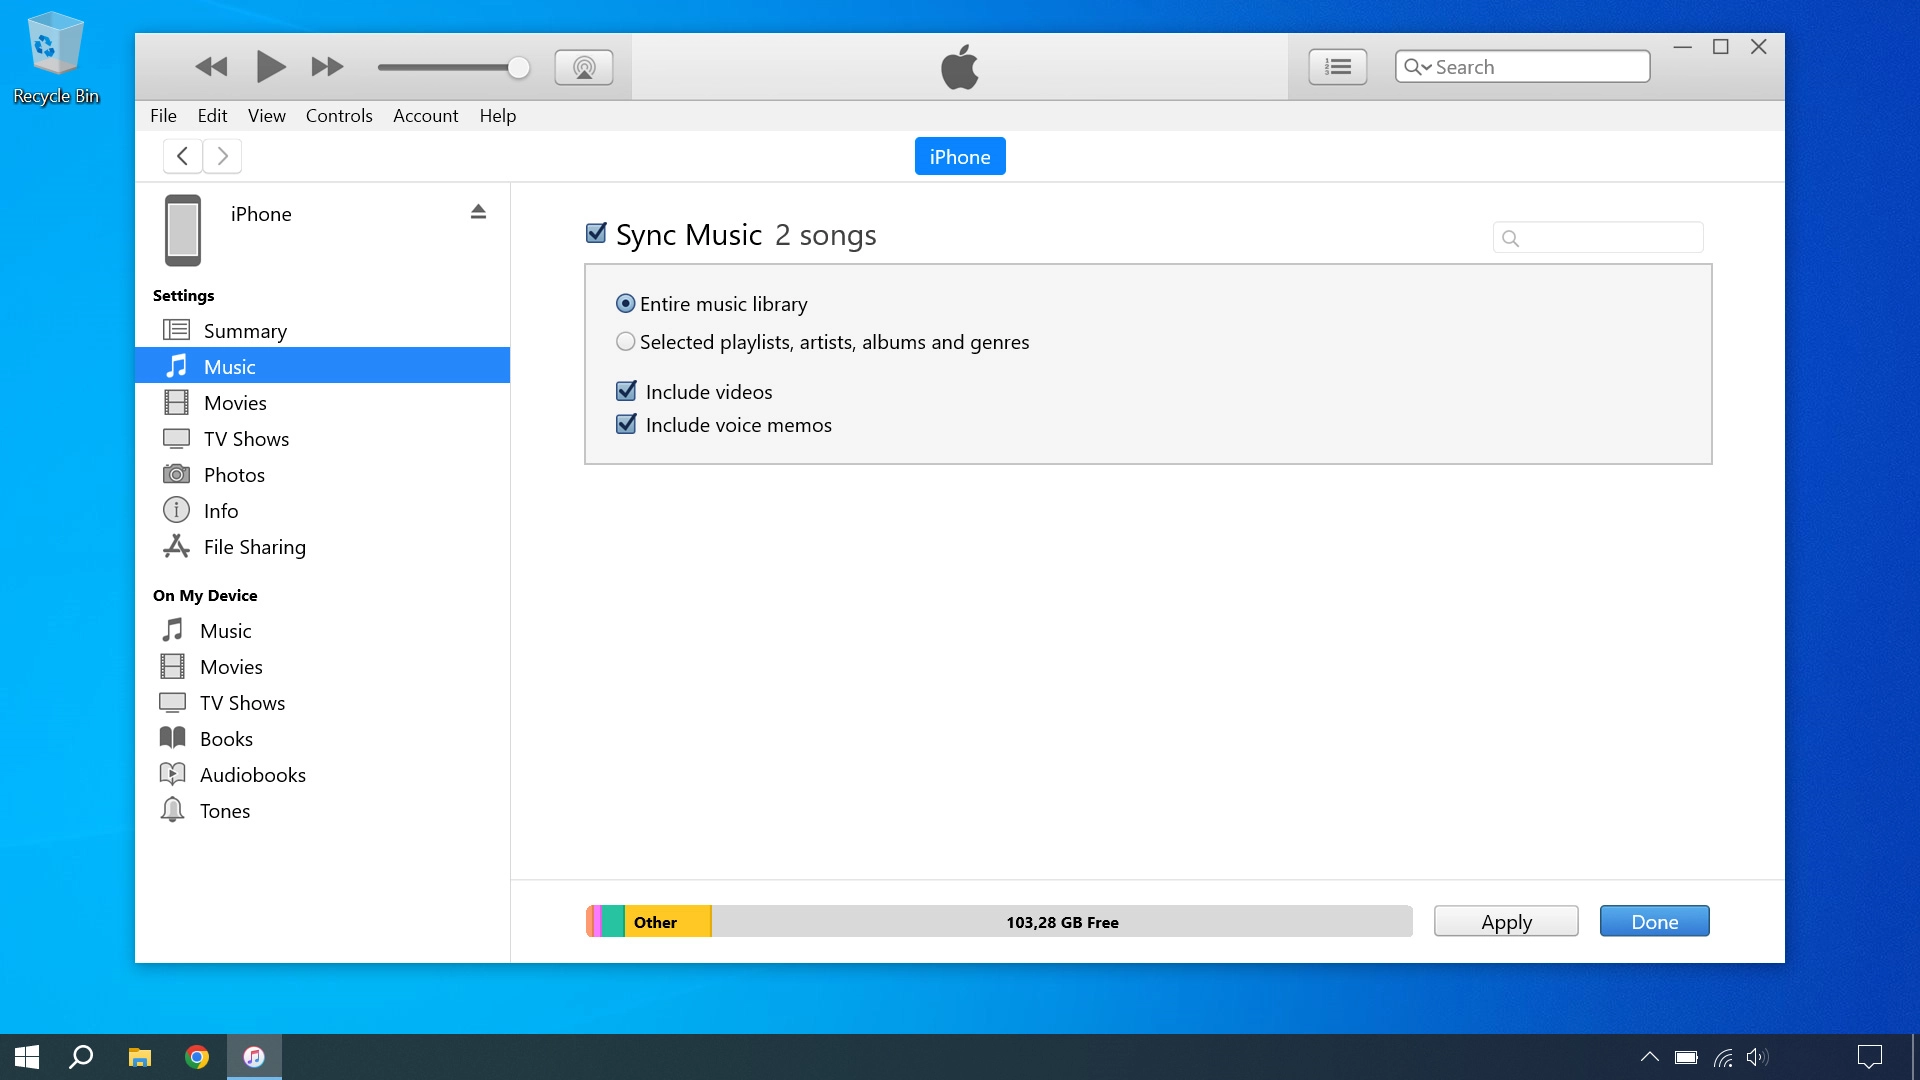The image size is (1920, 1080).
Task: View Tones on the device
Action: (224, 810)
